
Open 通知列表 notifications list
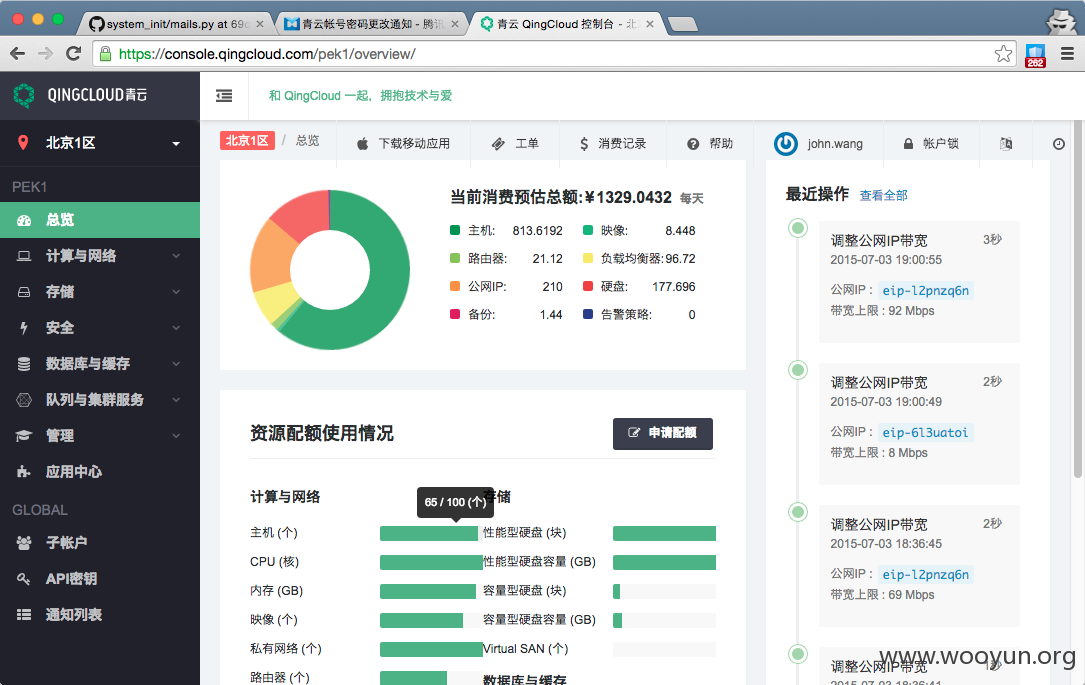[100, 614]
